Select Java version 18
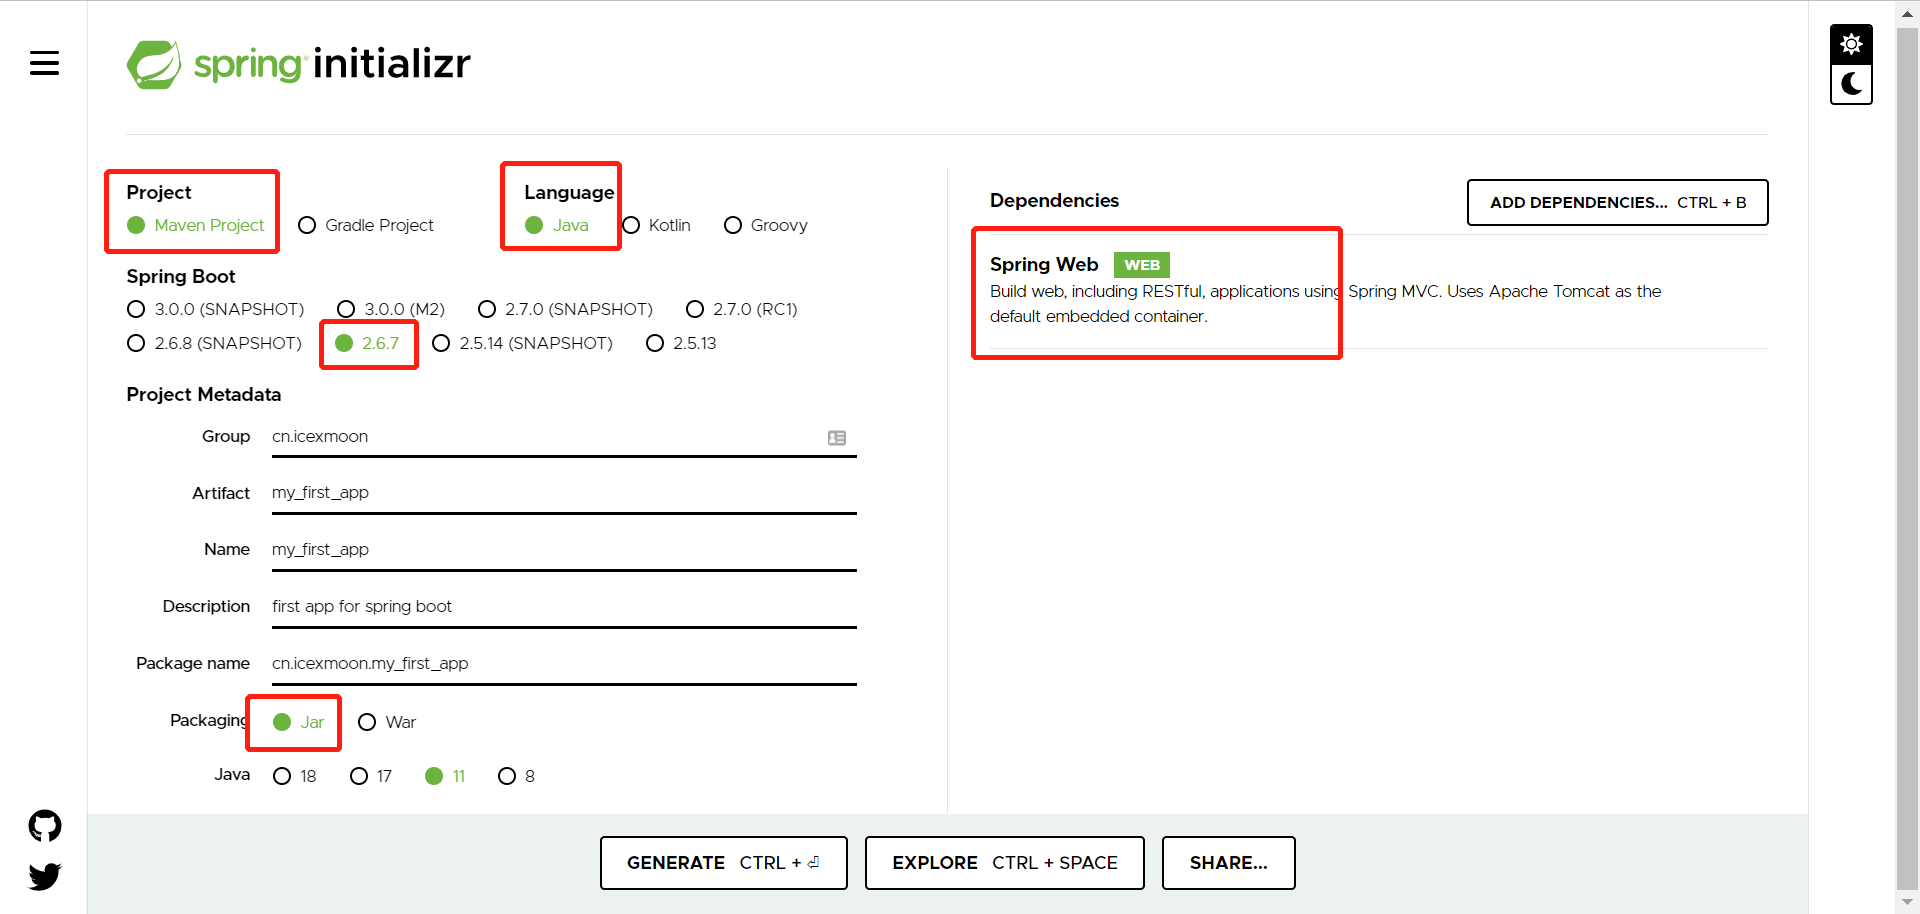The height and width of the screenshot is (914, 1920). click(295, 776)
